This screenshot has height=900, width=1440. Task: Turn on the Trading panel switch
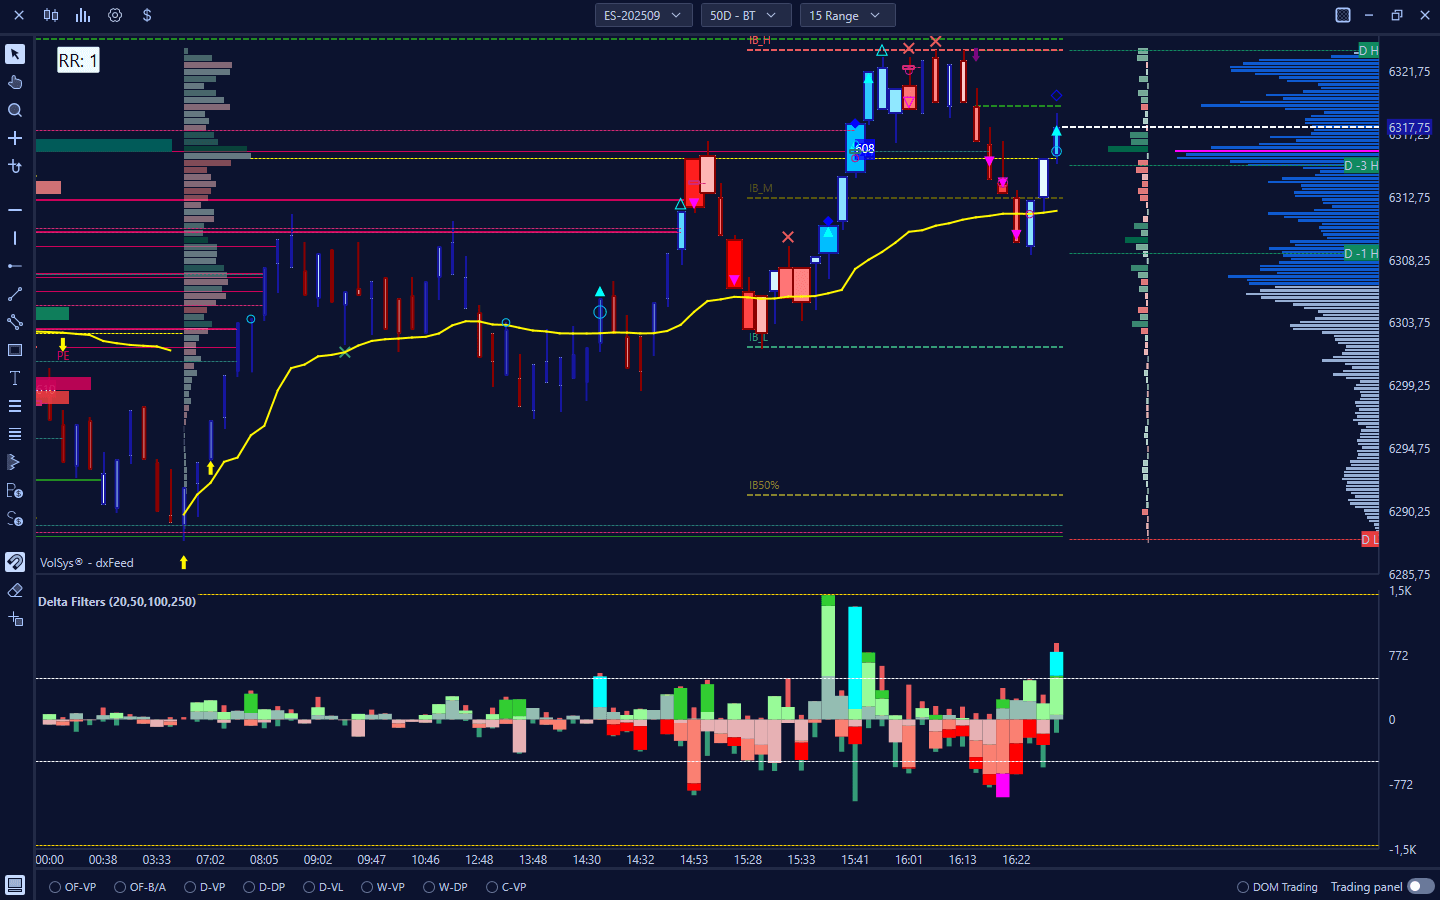[x=1420, y=887]
